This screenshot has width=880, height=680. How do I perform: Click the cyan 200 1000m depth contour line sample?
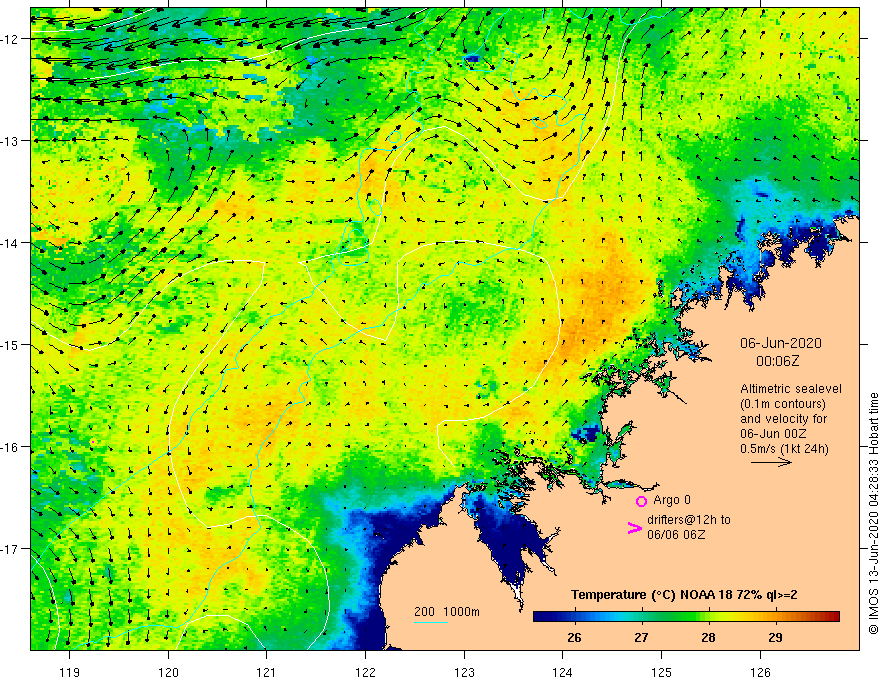[430, 622]
